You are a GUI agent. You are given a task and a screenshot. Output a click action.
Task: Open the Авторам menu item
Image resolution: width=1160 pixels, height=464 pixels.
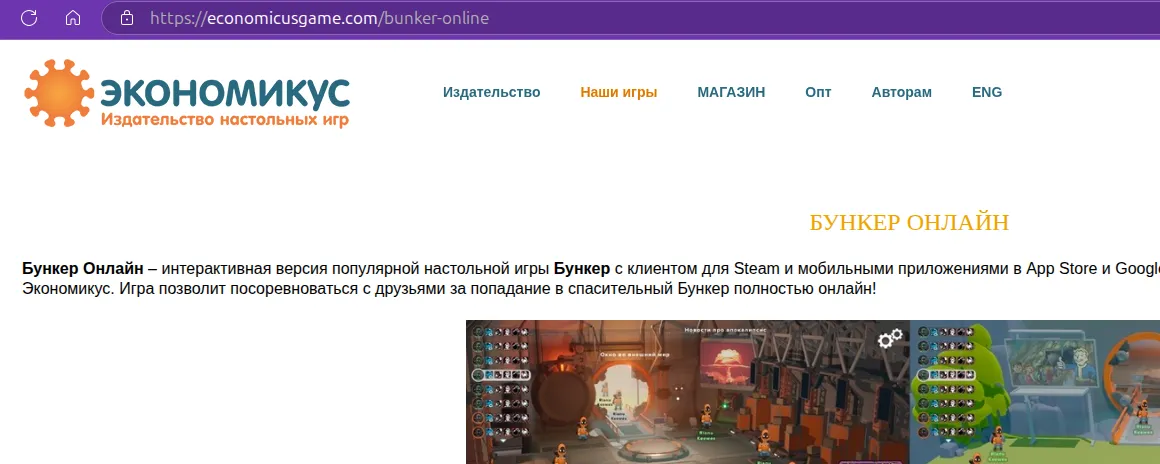click(901, 93)
